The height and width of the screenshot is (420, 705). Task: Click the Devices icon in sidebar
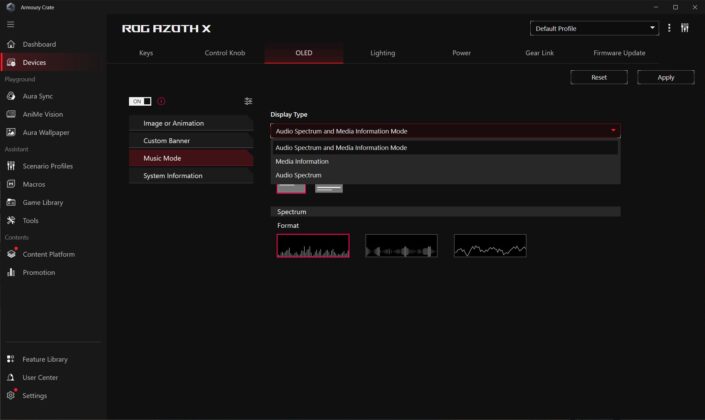coord(11,62)
